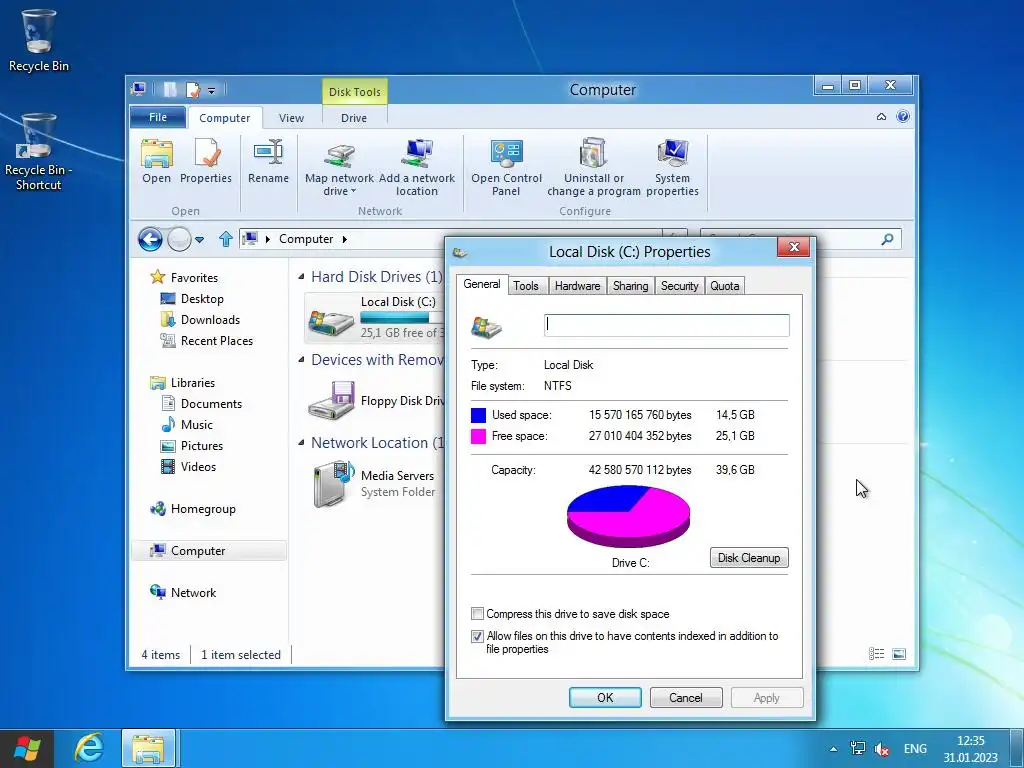This screenshot has height=768, width=1024.
Task: Switch to the View ribbon tab
Action: click(x=291, y=118)
